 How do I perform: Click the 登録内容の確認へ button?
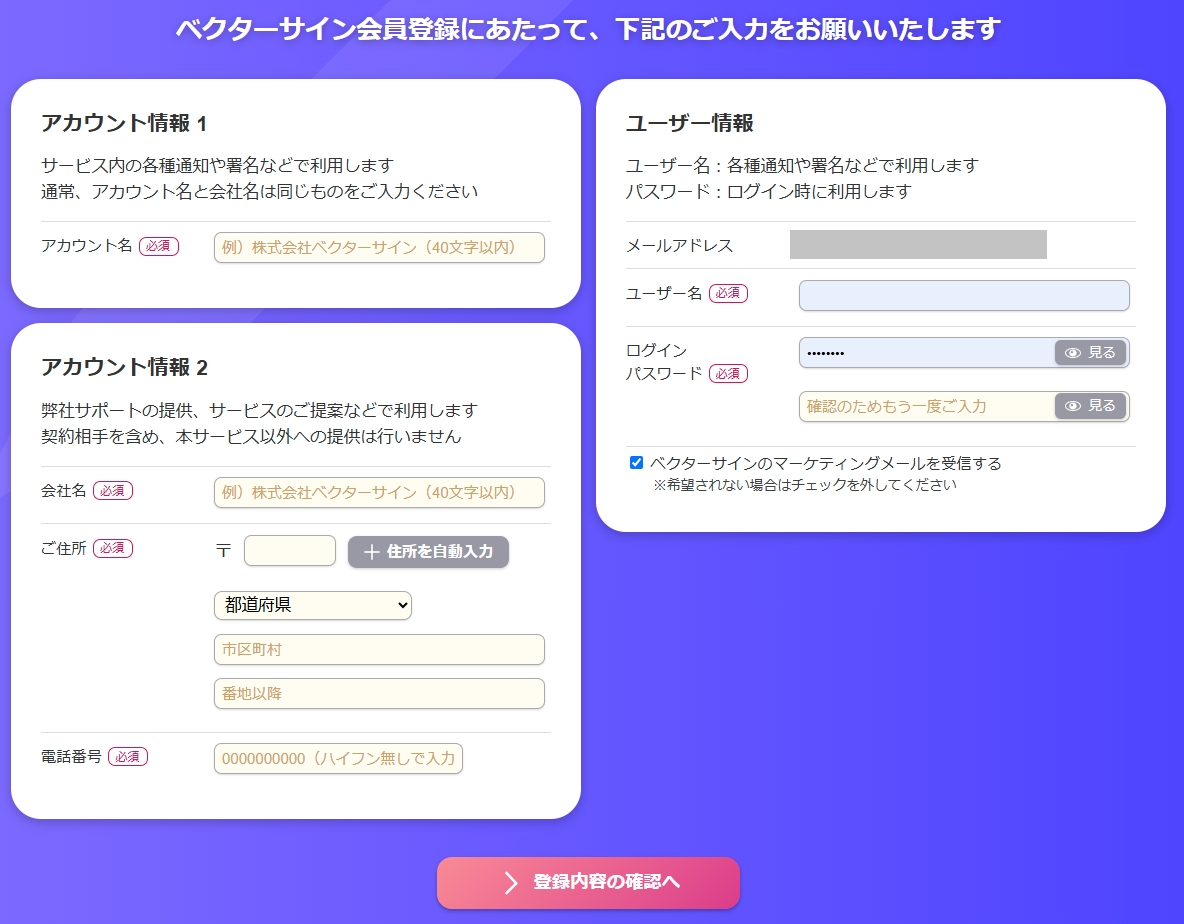[588, 882]
